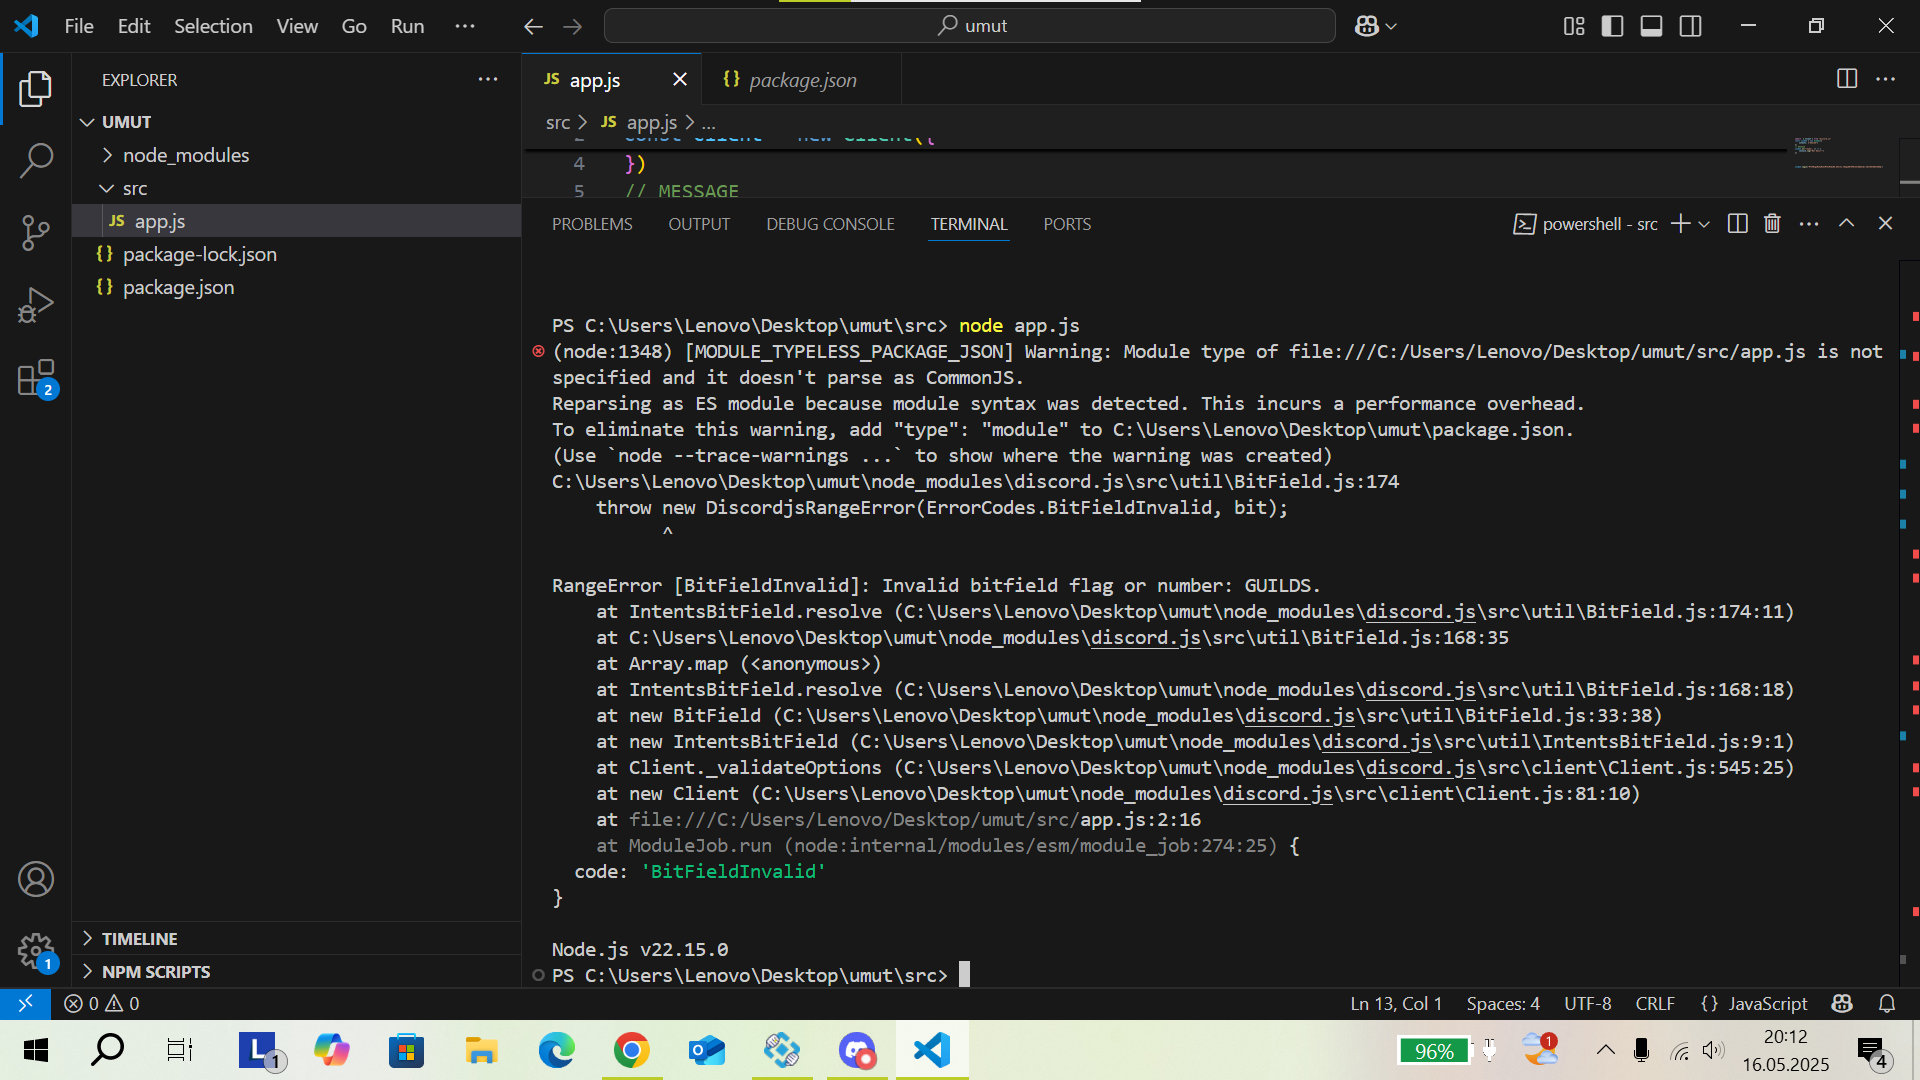Click src in the breadcrumb
Screen dimensions: 1920x1080
pyautogui.click(x=557, y=123)
